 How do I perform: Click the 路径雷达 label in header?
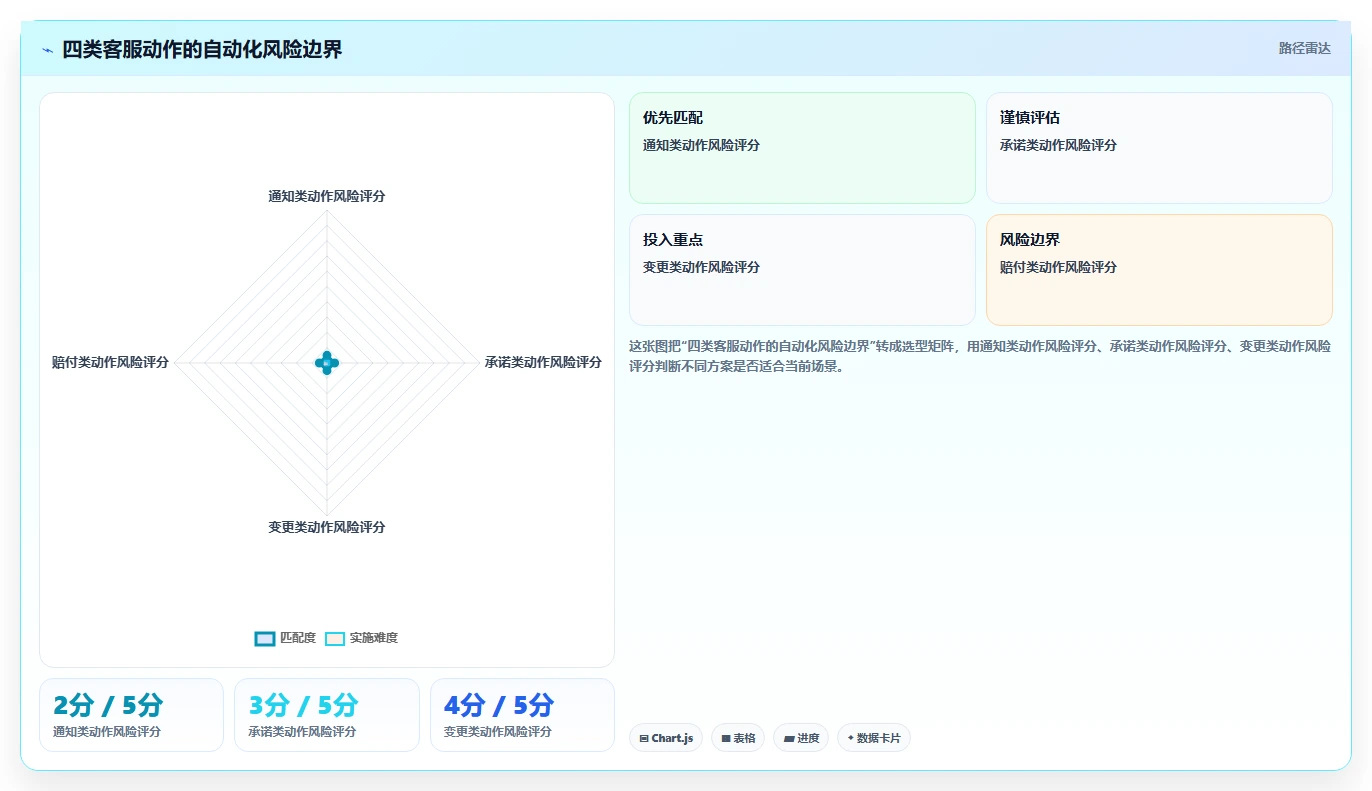[1305, 48]
